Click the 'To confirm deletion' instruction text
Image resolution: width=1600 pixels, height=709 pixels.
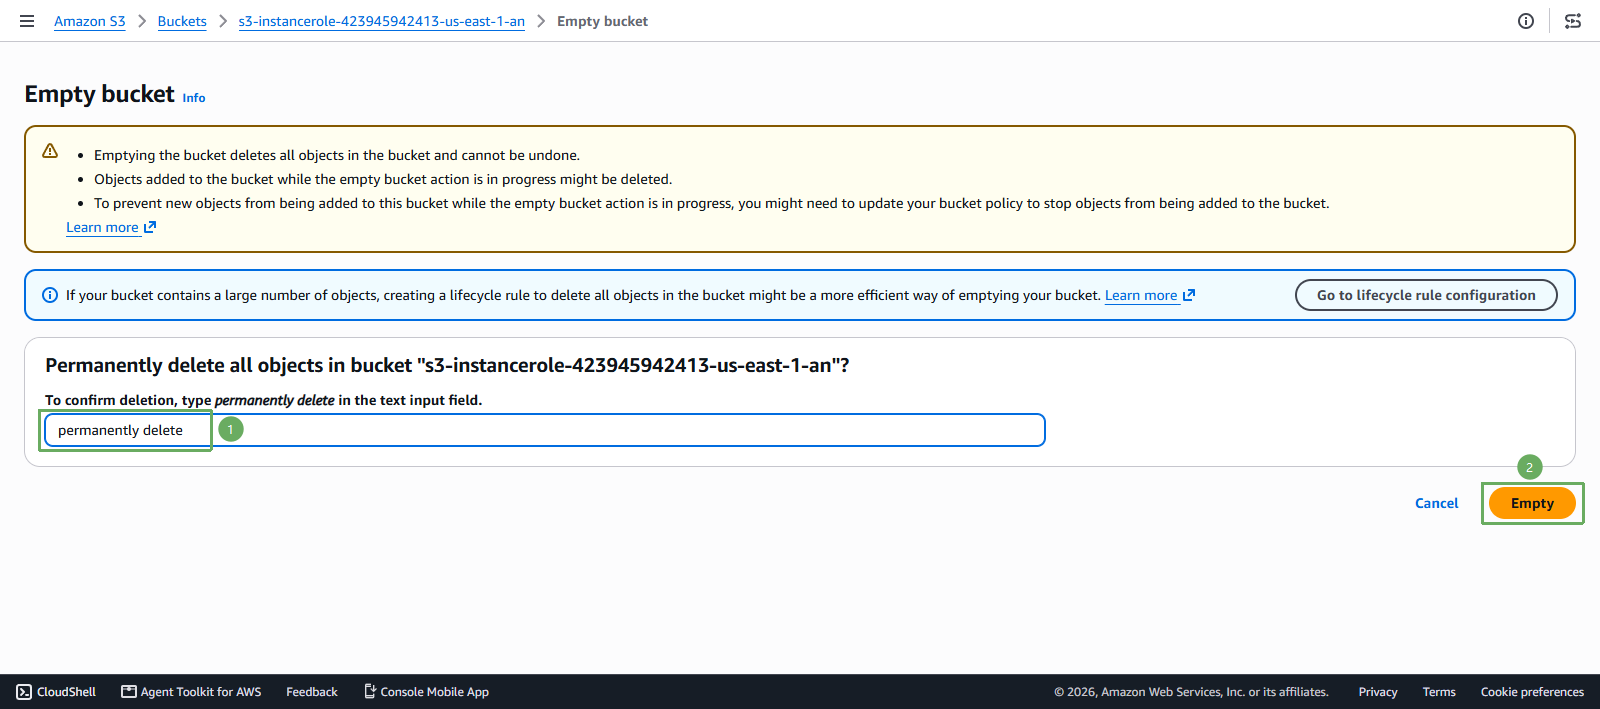[x=263, y=400]
